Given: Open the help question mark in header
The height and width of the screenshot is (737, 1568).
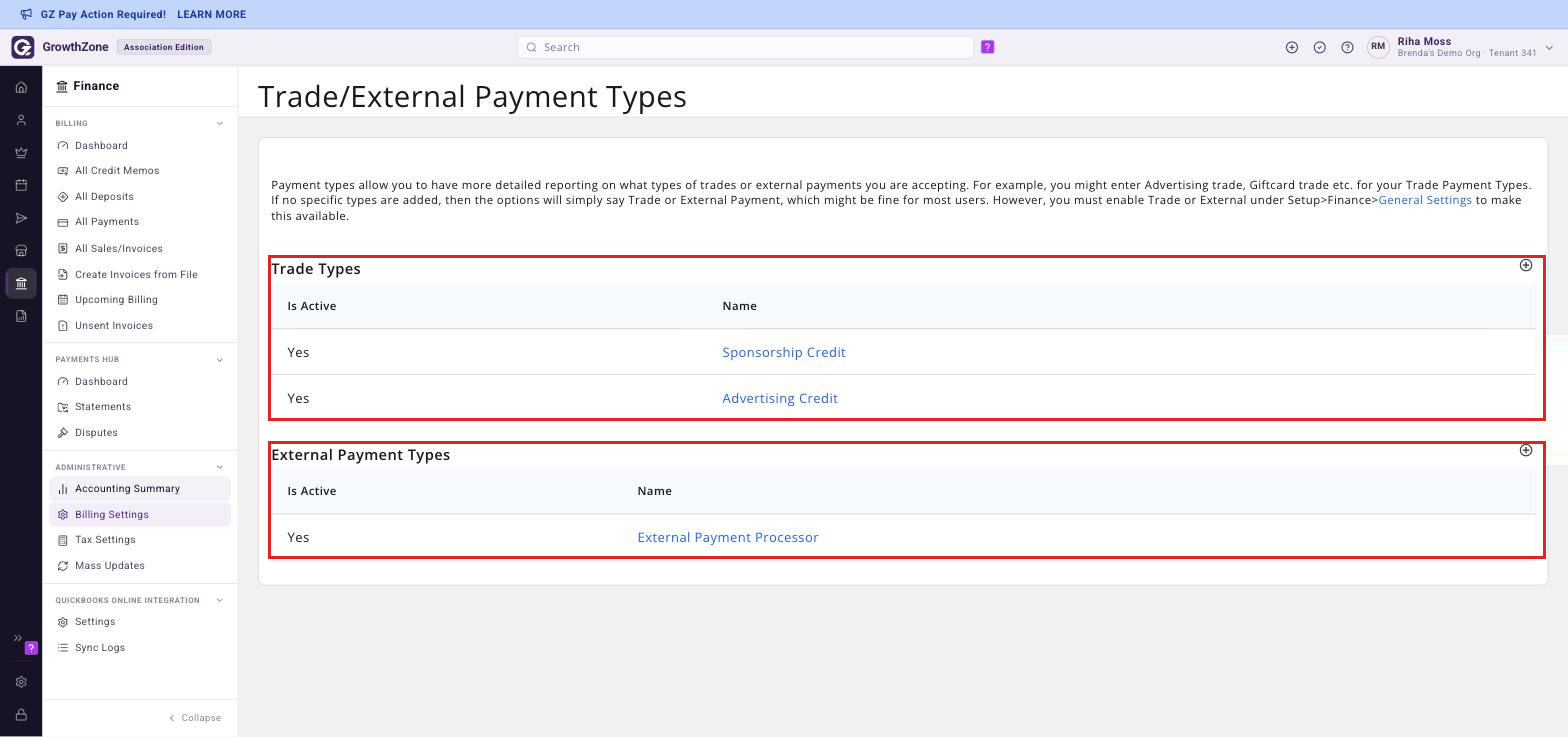Looking at the screenshot, I should tap(1348, 47).
